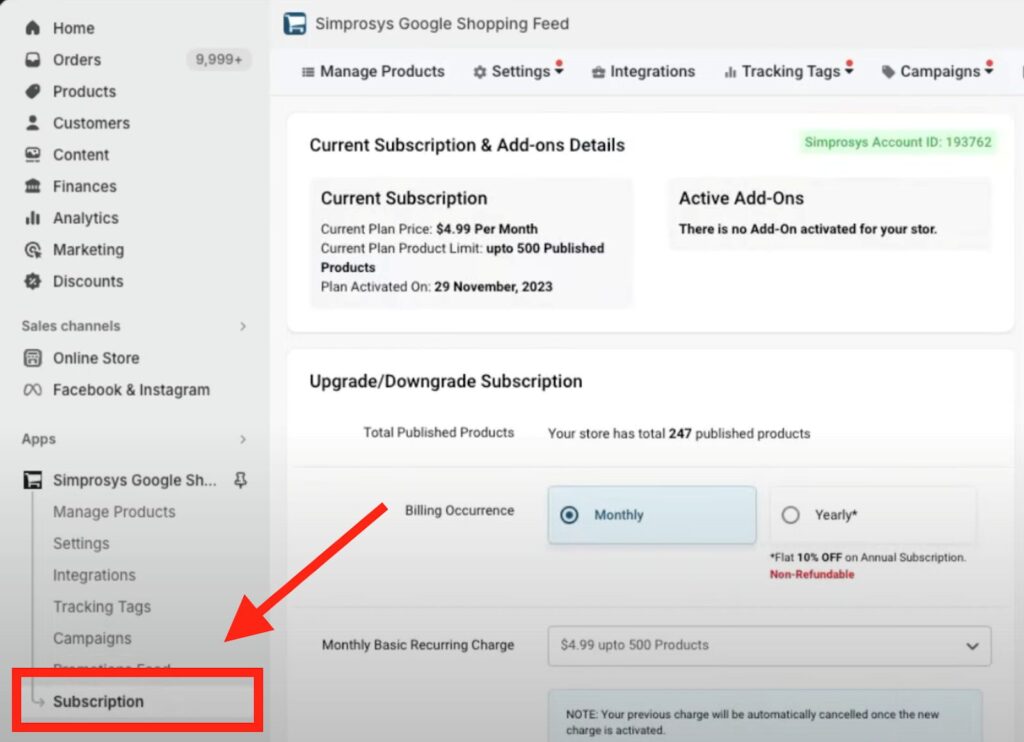Click the Sales channels heading
Screen dimensions: 1024x742
pyautogui.click(x=71, y=326)
